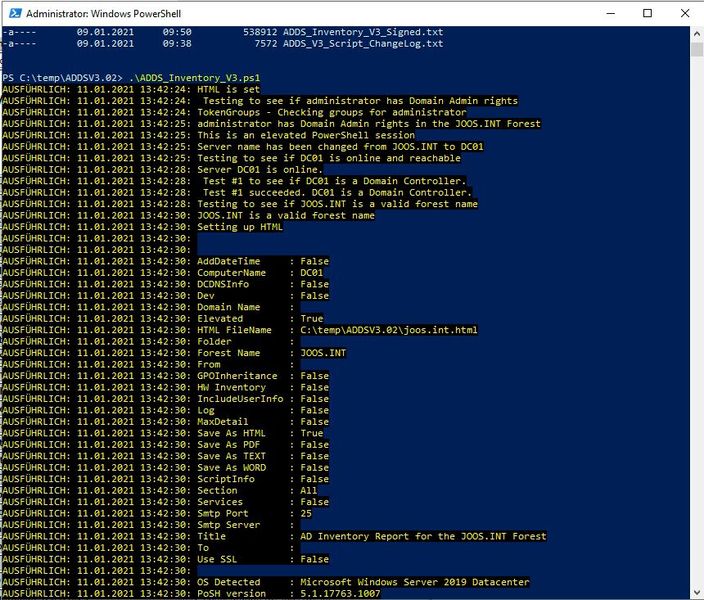Viewport: 704px width, 600px height.
Task: Click the Services parameter row
Action: click(166, 502)
